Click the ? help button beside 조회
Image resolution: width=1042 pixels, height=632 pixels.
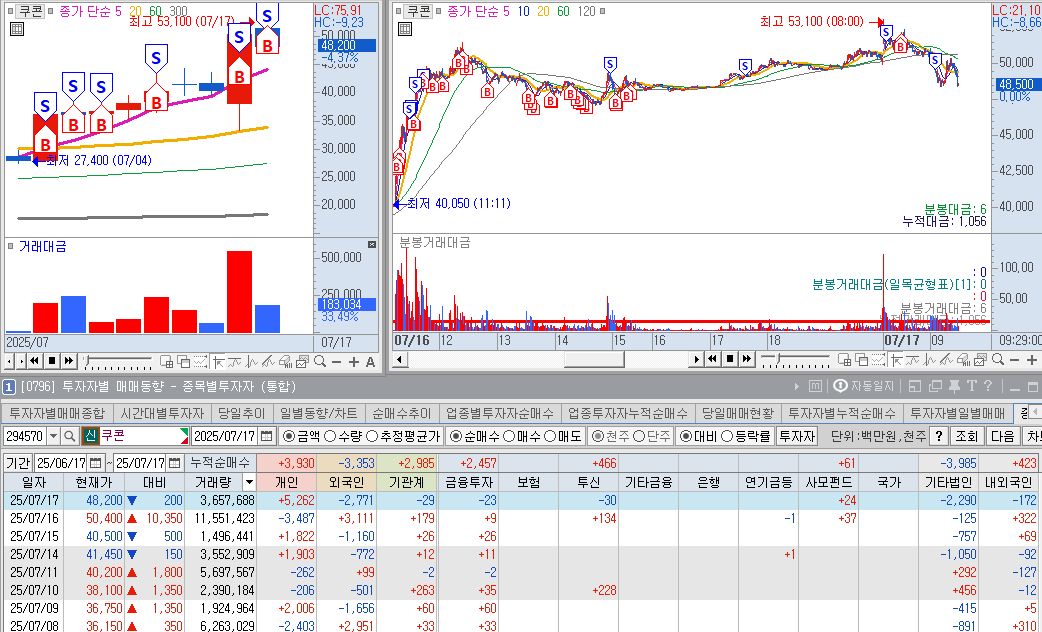coord(938,437)
